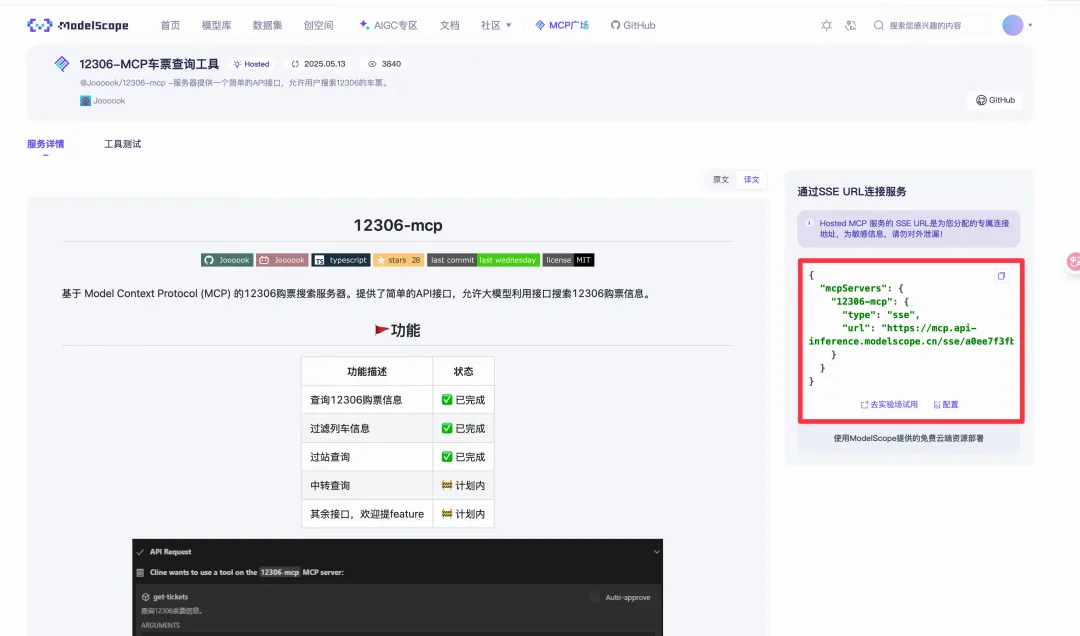Open the 数据集 nav item

pyautogui.click(x=267, y=25)
